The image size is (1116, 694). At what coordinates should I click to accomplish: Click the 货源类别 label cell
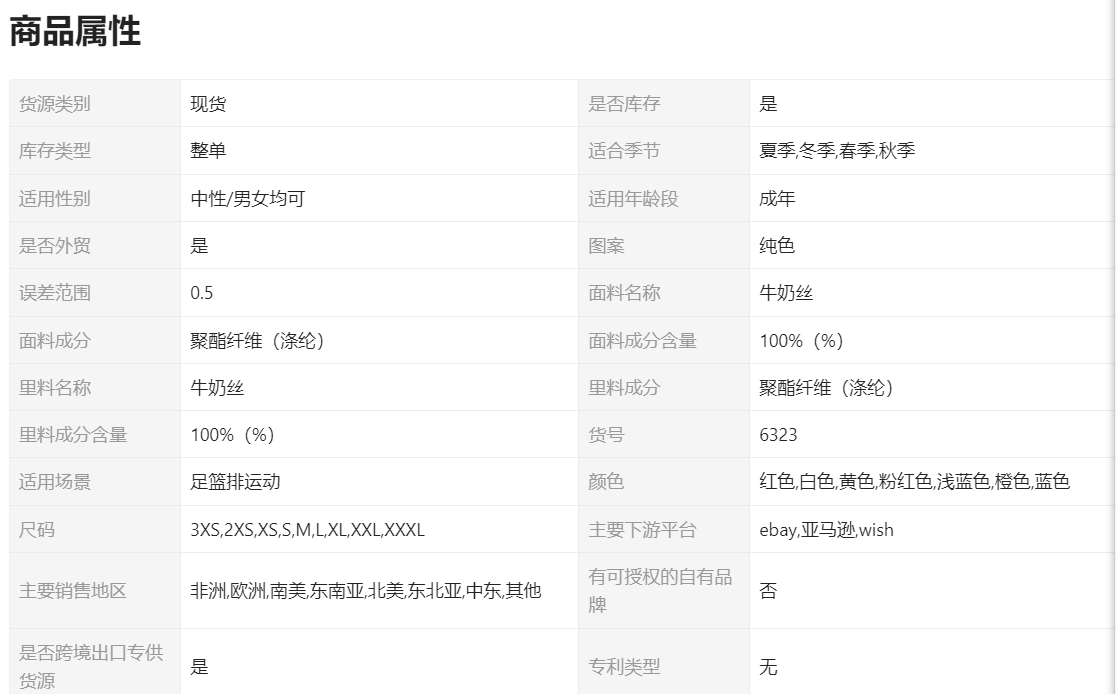(x=55, y=104)
